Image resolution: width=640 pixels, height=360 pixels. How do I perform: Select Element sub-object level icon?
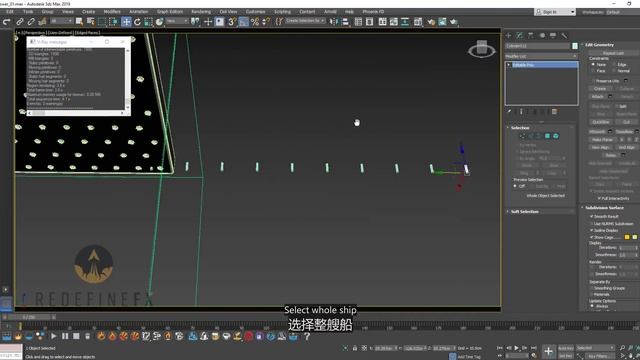556,136
